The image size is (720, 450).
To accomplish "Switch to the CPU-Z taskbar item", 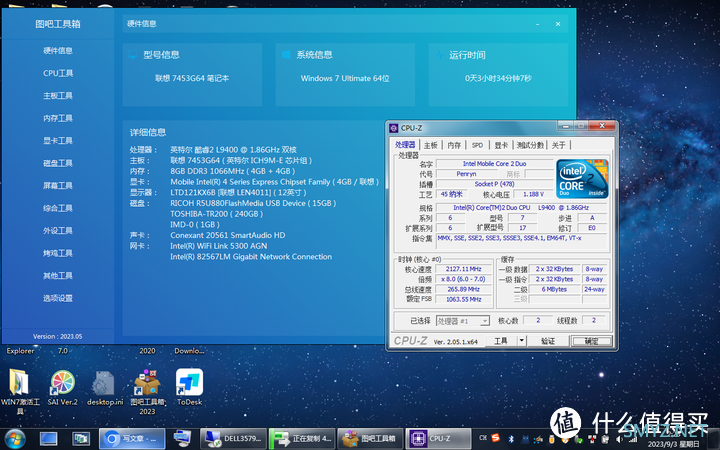I will point(439,439).
